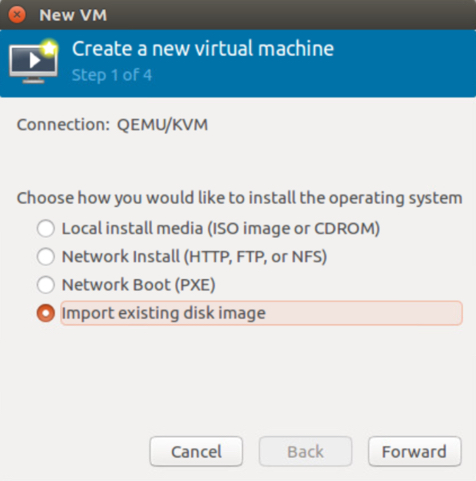The width and height of the screenshot is (476, 481).
Task: Click the 'New VM' title bar text
Action: (73, 15)
